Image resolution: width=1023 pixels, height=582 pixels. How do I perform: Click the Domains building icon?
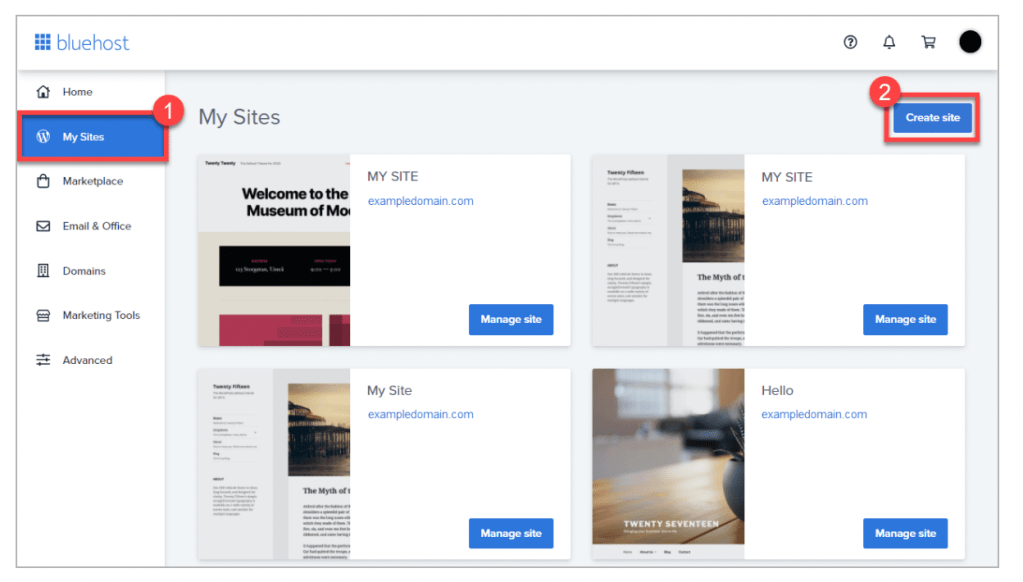pyautogui.click(x=43, y=271)
